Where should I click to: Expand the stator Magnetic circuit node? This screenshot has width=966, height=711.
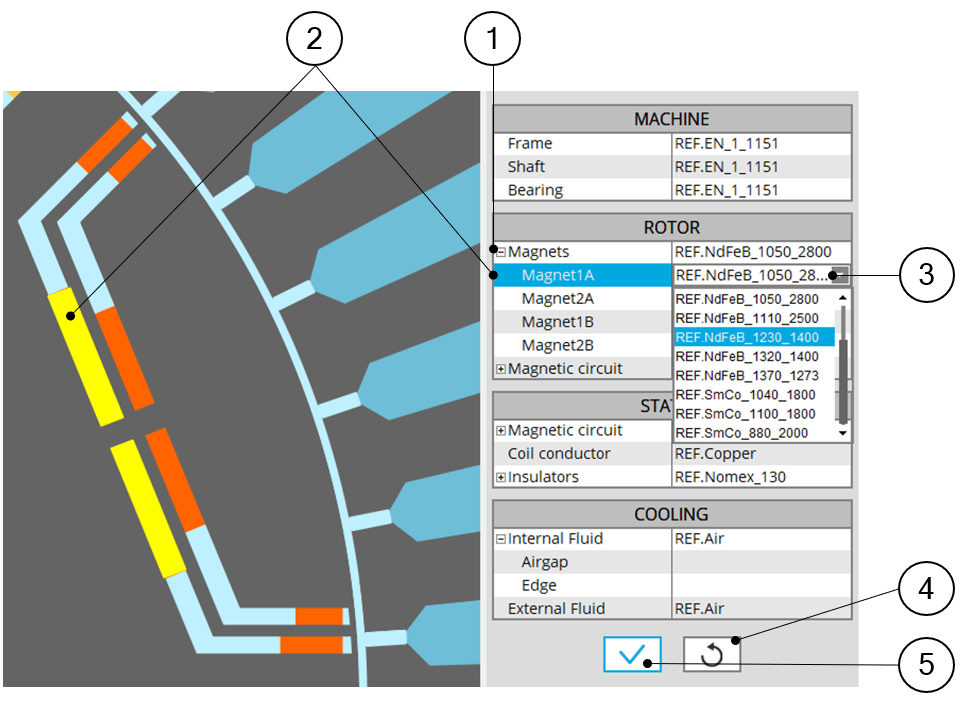500,431
